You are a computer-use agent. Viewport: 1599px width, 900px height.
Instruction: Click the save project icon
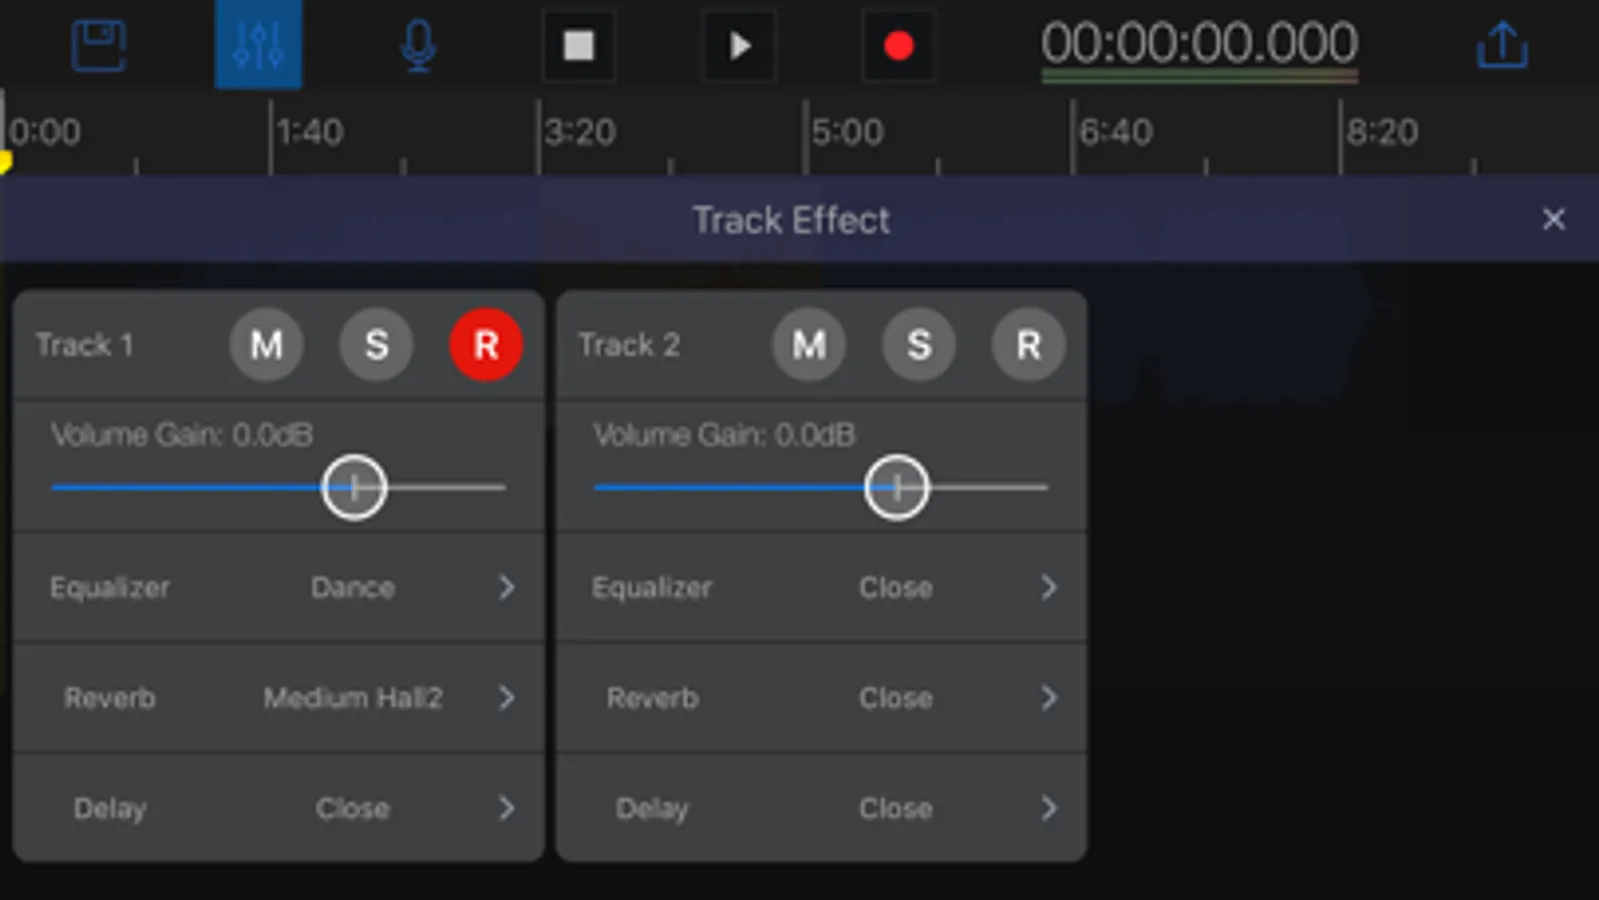point(99,45)
